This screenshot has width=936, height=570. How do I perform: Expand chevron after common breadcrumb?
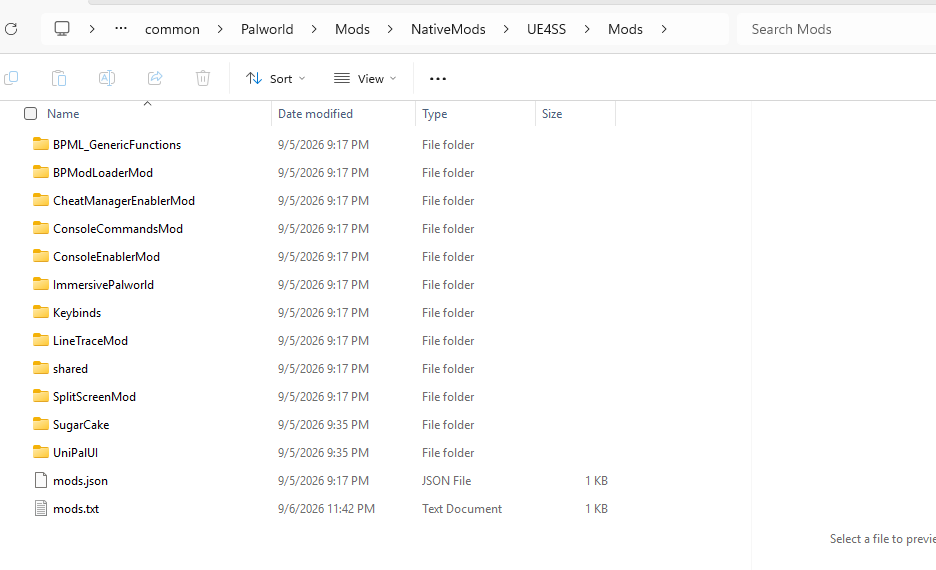[x=220, y=29]
